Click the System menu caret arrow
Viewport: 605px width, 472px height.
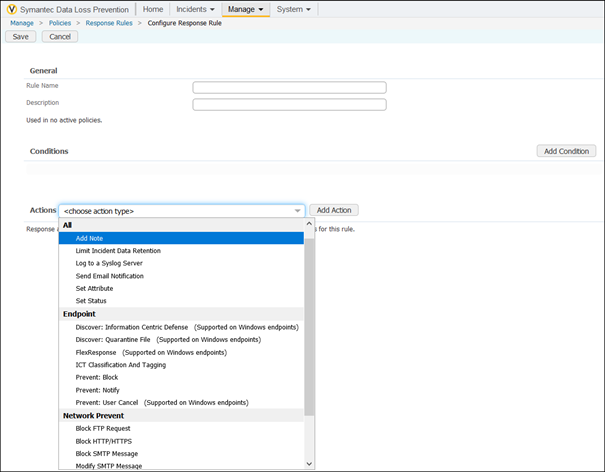click(x=308, y=10)
